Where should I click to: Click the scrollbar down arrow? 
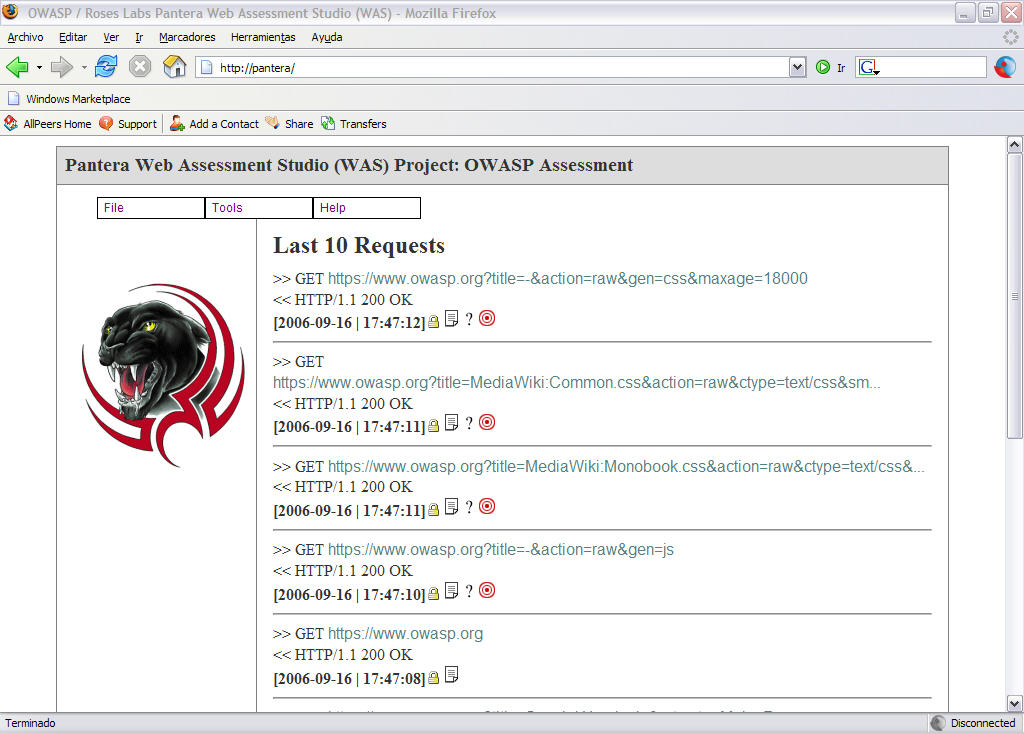tap(1014, 703)
